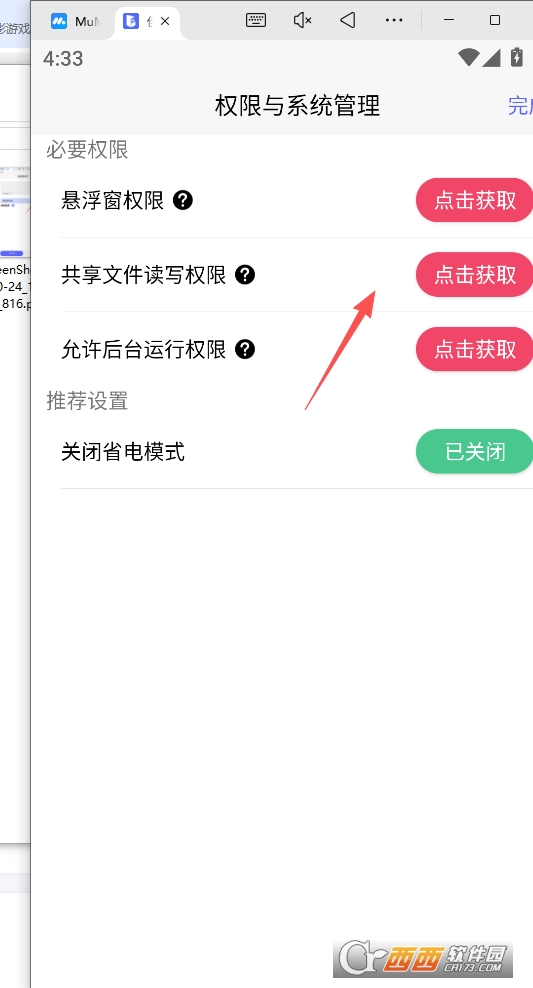Screen dimensions: 533x988
Task: Toggle the mute speaker icon in the title bar
Action: [x=302, y=20]
